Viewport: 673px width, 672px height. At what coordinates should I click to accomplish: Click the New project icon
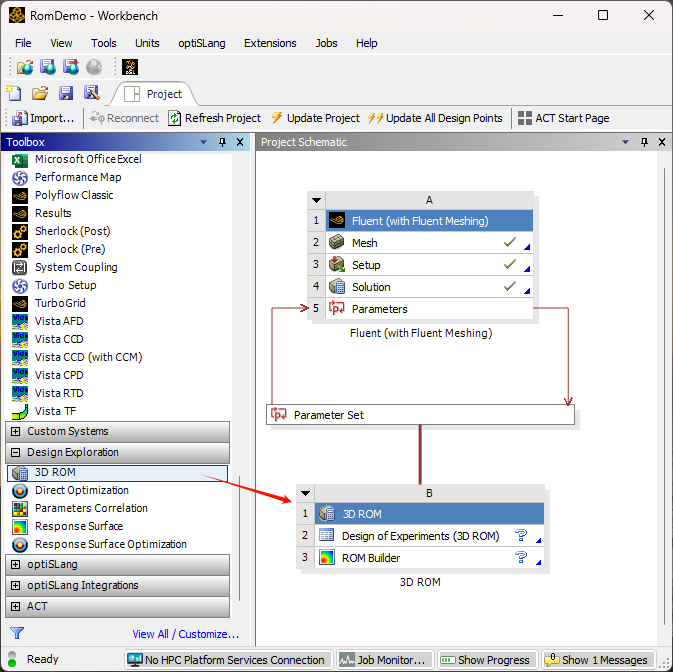(x=16, y=93)
